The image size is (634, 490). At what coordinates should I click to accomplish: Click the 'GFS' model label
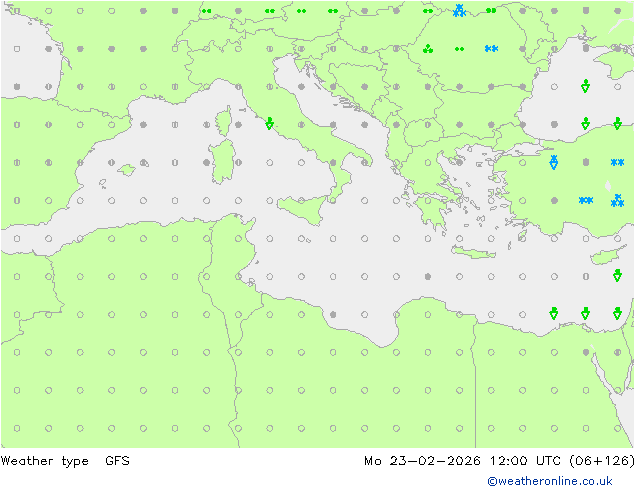point(117,460)
